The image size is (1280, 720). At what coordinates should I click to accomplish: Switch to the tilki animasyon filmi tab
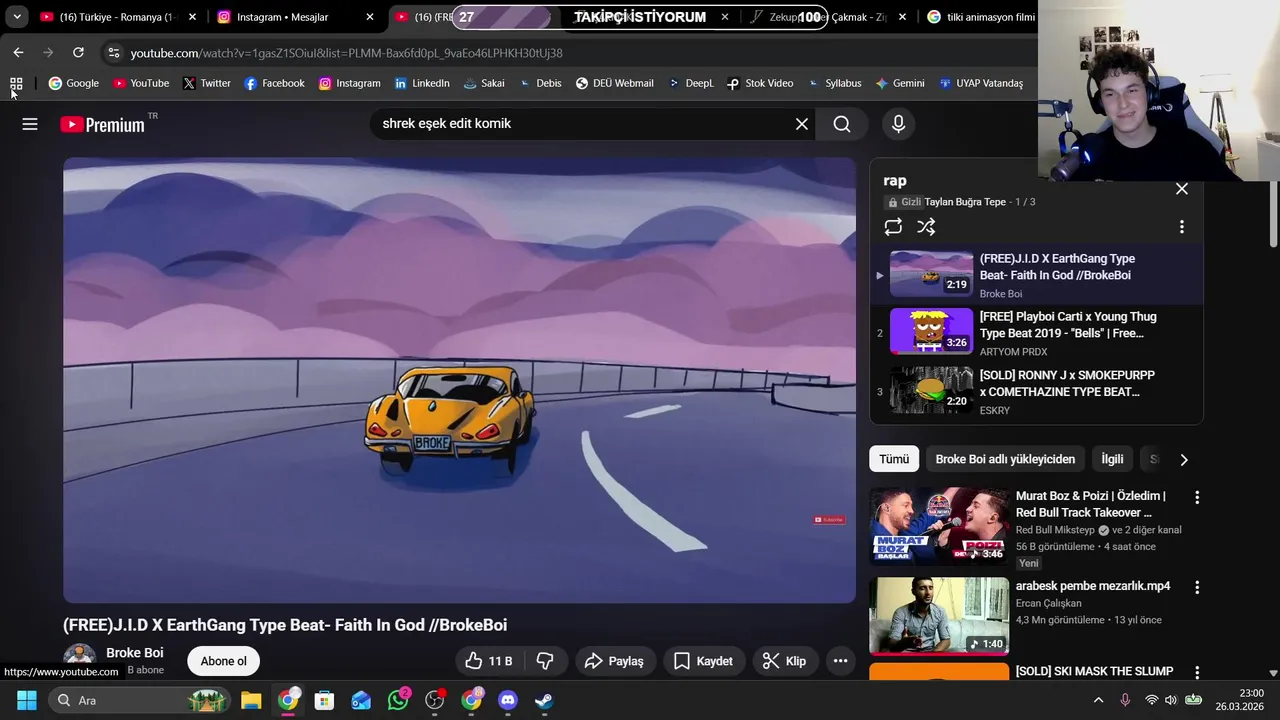point(981,17)
